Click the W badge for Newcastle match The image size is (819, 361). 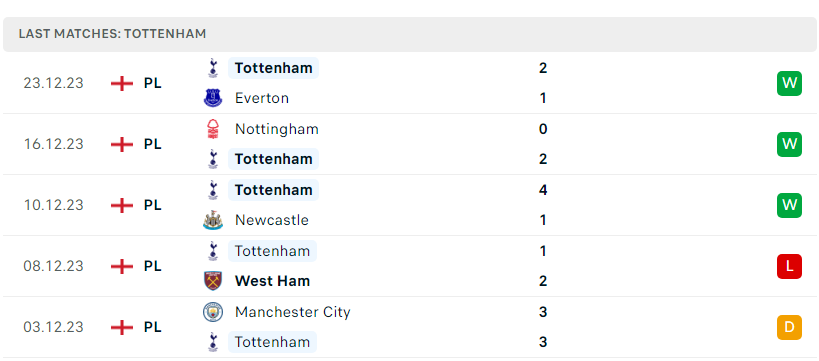pos(789,205)
